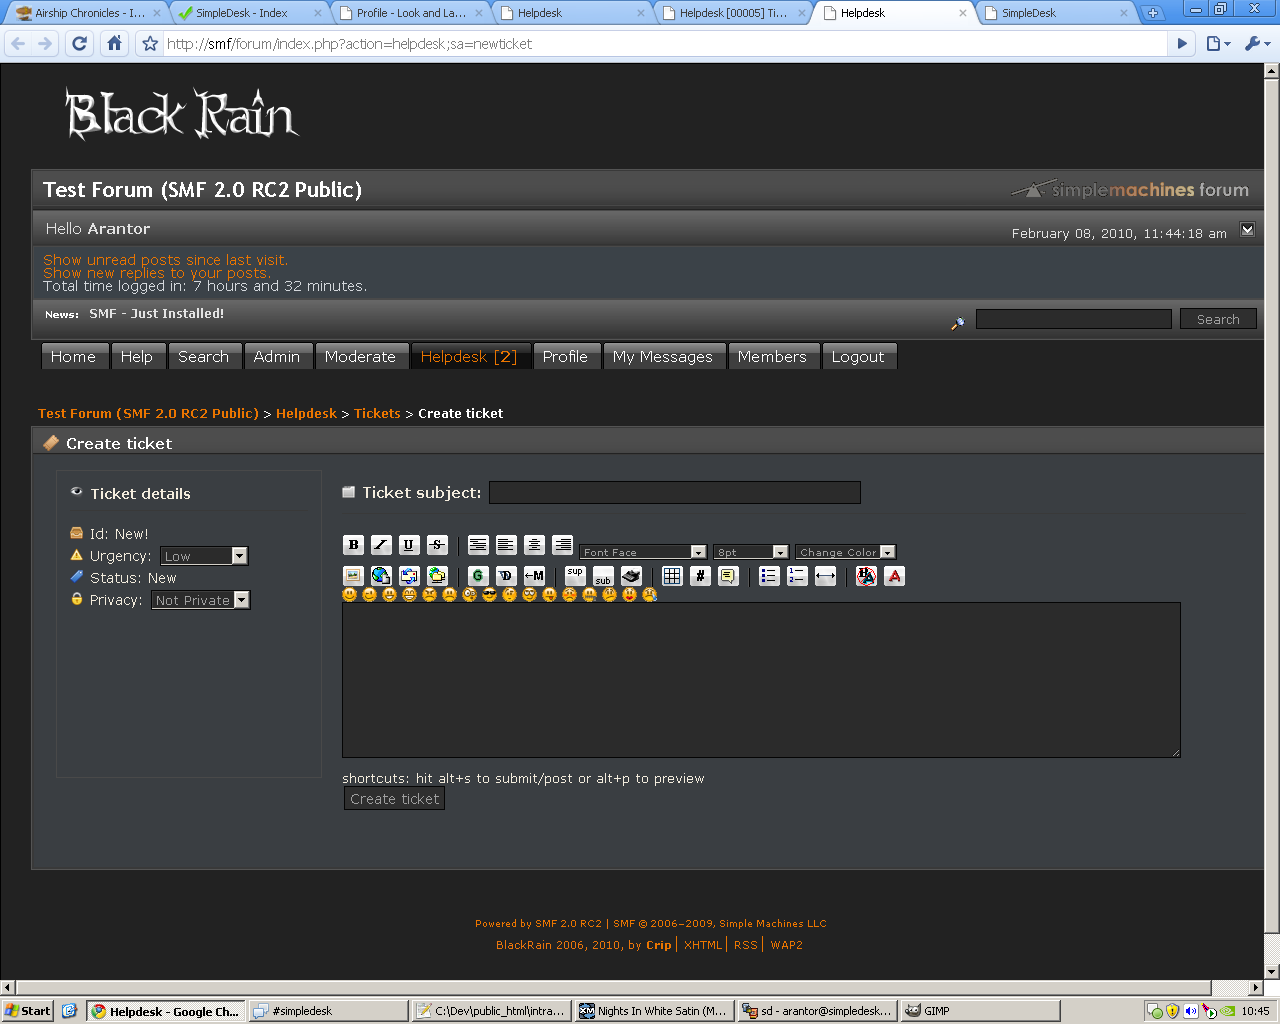This screenshot has height=1024, width=1280.
Task: Insert the first plain smiley face
Action: (x=349, y=595)
